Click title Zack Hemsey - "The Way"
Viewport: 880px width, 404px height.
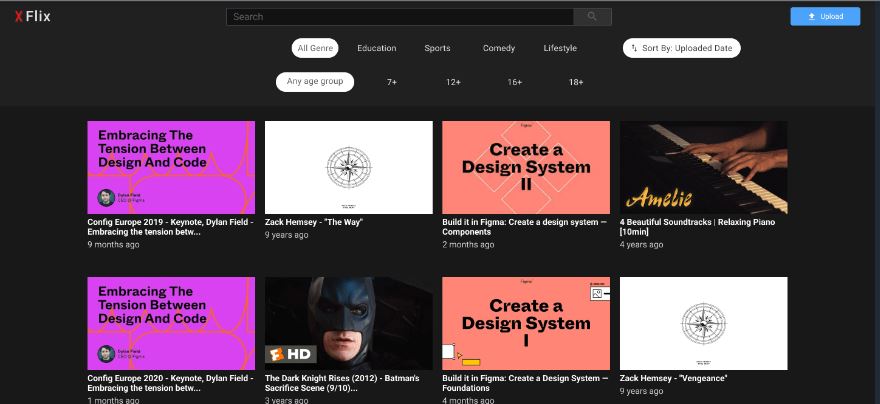(x=314, y=222)
